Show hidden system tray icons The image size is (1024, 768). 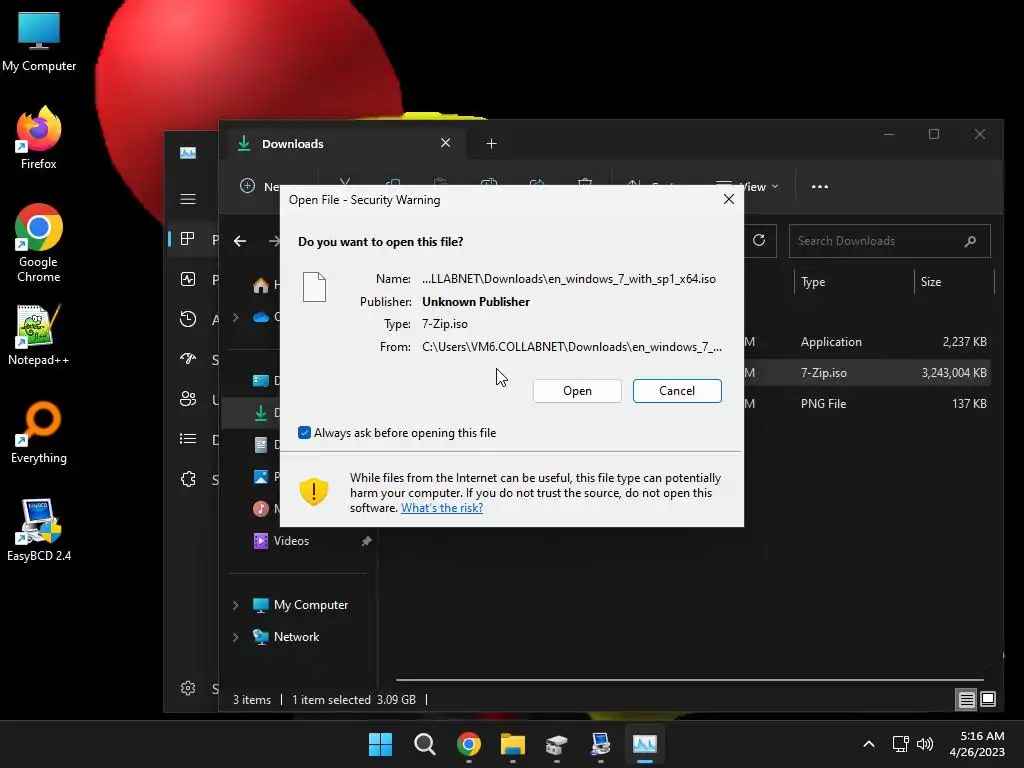(869, 744)
